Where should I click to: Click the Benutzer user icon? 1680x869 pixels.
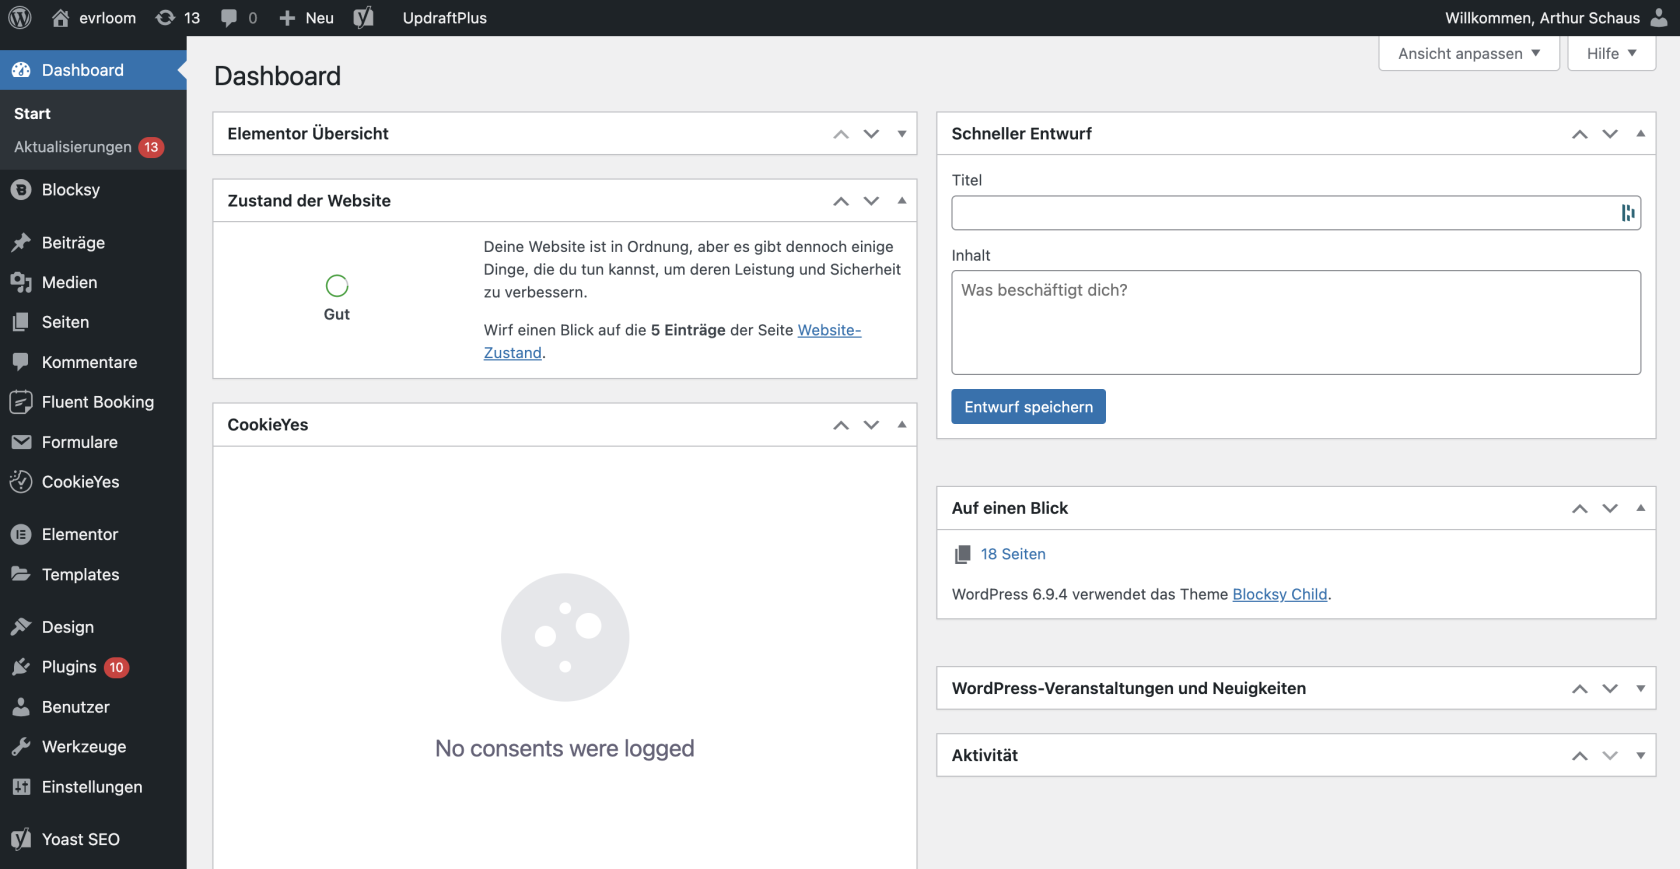(x=21, y=707)
